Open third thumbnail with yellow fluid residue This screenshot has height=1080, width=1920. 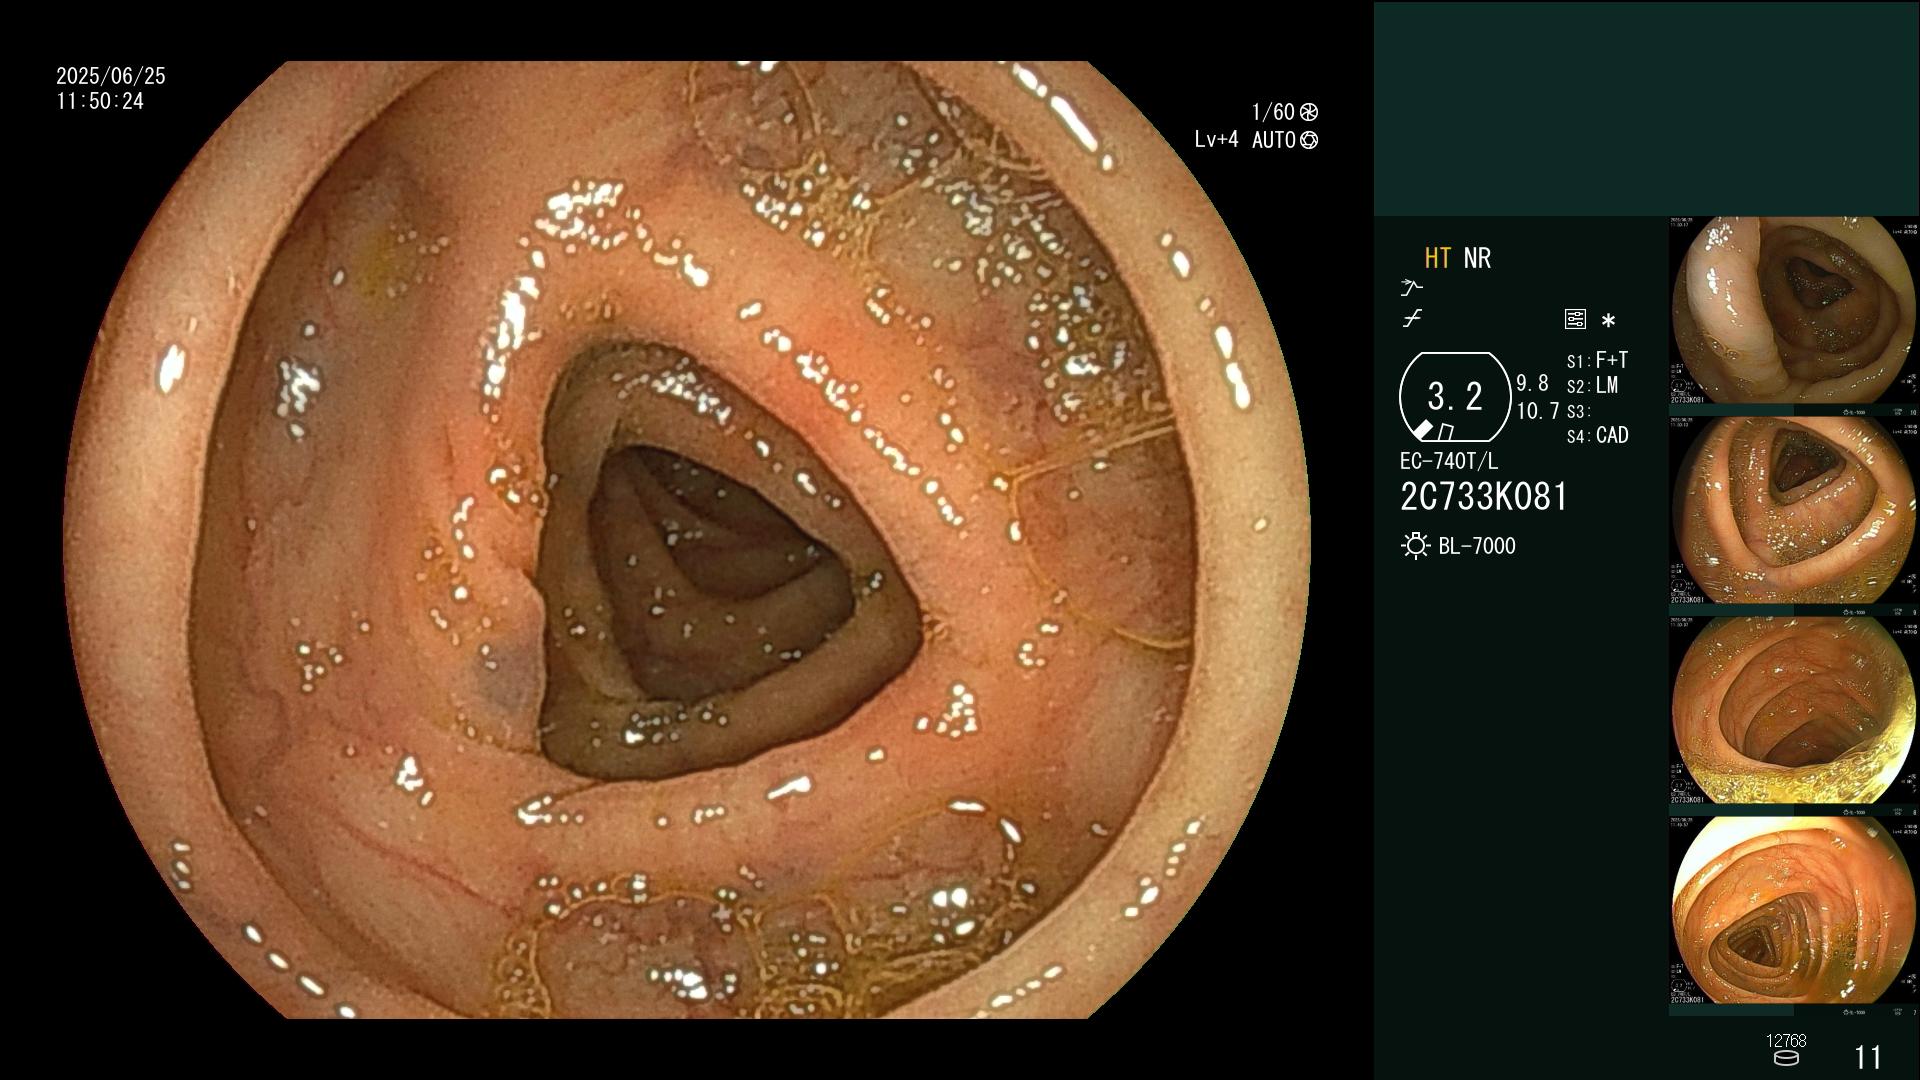[x=1794, y=710]
